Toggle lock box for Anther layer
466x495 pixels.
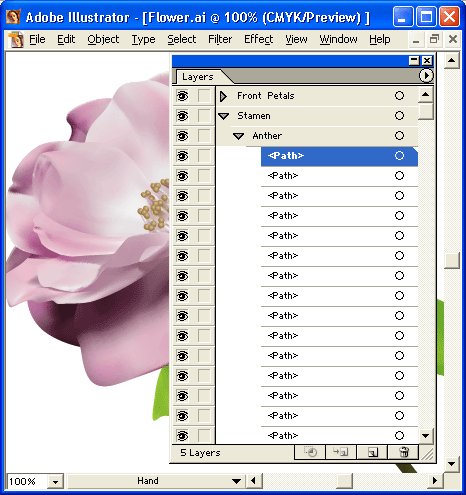point(204,136)
